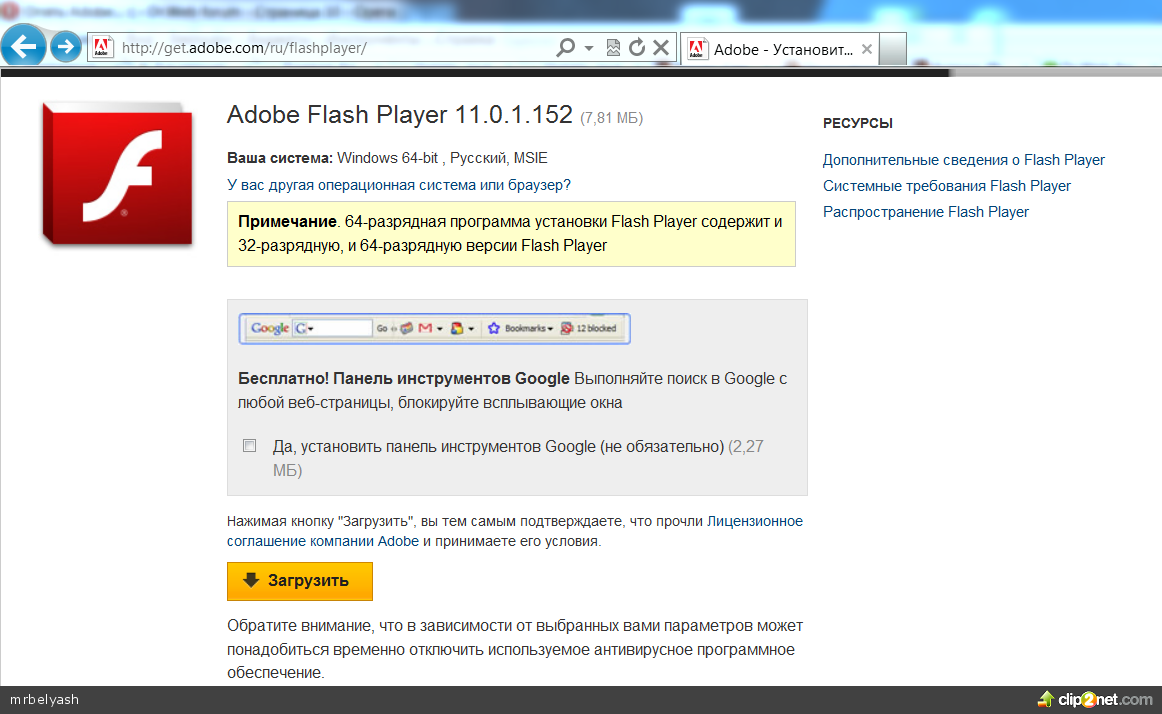Refresh the page with reload icon

(x=637, y=47)
